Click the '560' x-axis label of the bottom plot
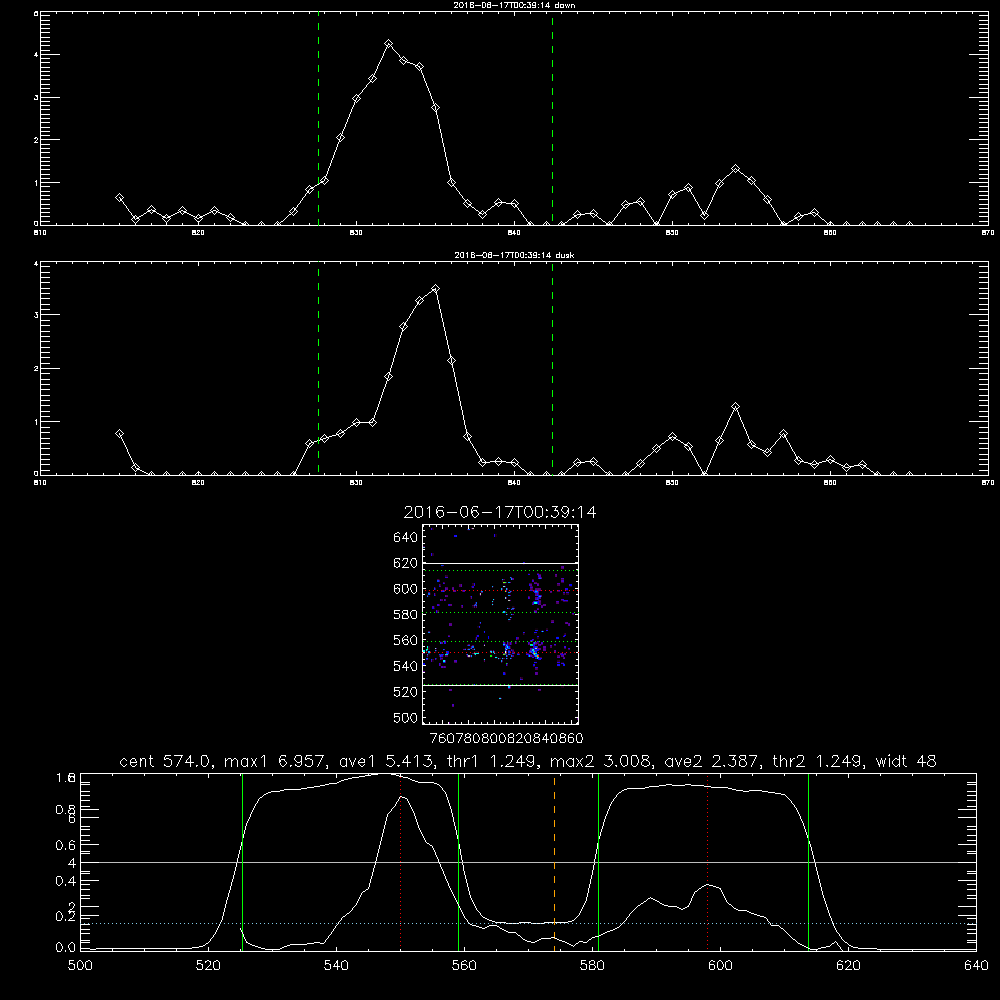The width and height of the screenshot is (1000, 1000). tap(464, 966)
